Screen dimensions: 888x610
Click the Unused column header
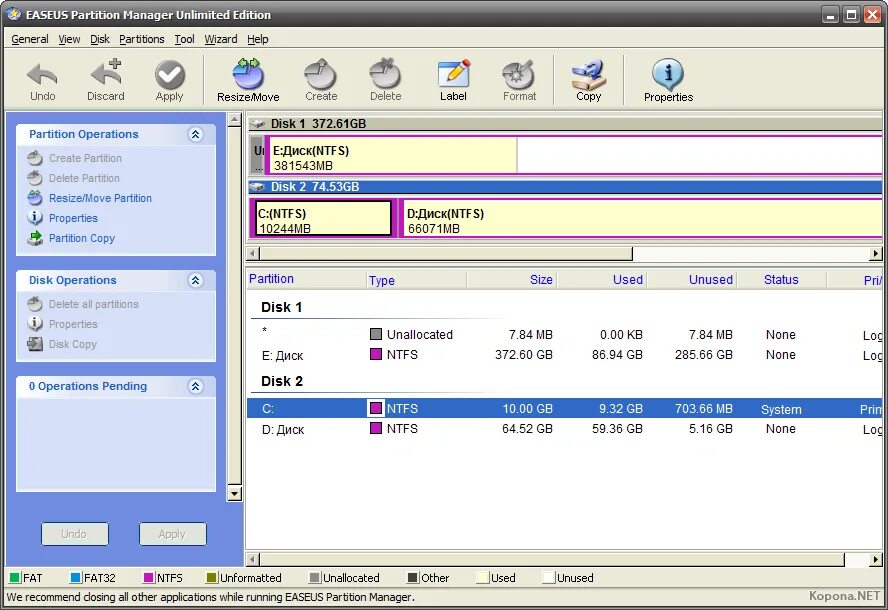(691, 279)
